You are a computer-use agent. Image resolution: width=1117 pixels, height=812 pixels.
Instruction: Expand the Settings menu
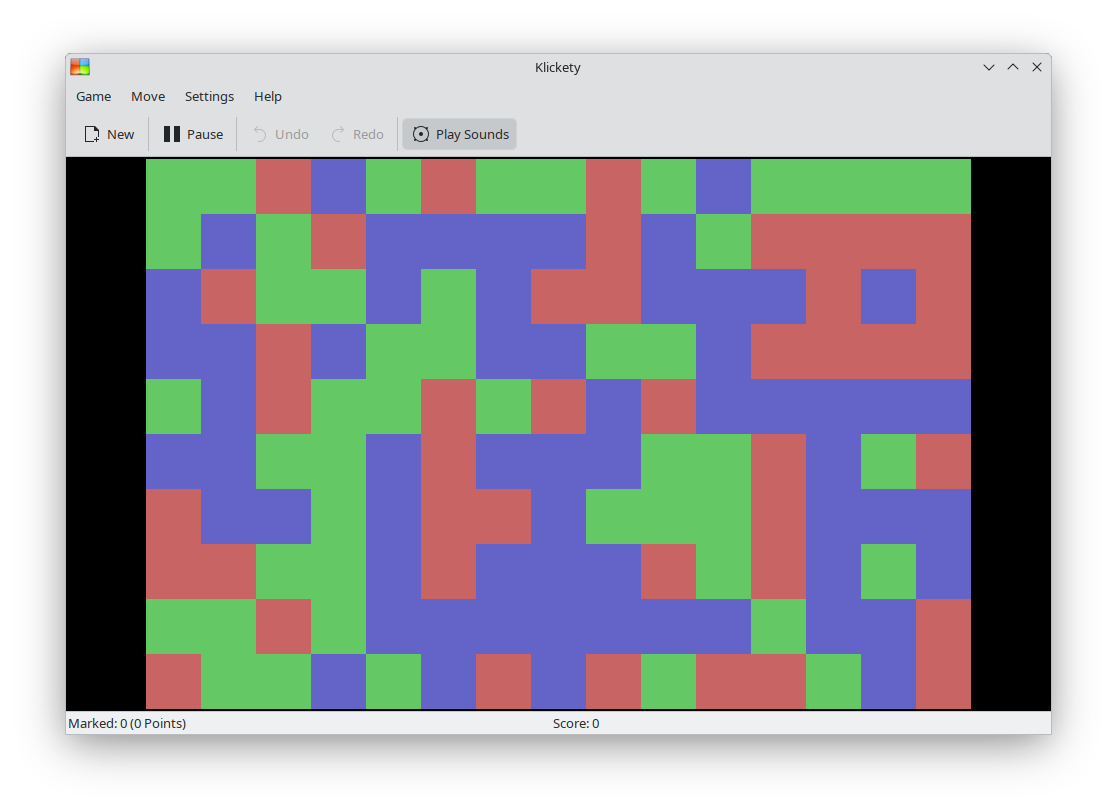click(x=209, y=96)
